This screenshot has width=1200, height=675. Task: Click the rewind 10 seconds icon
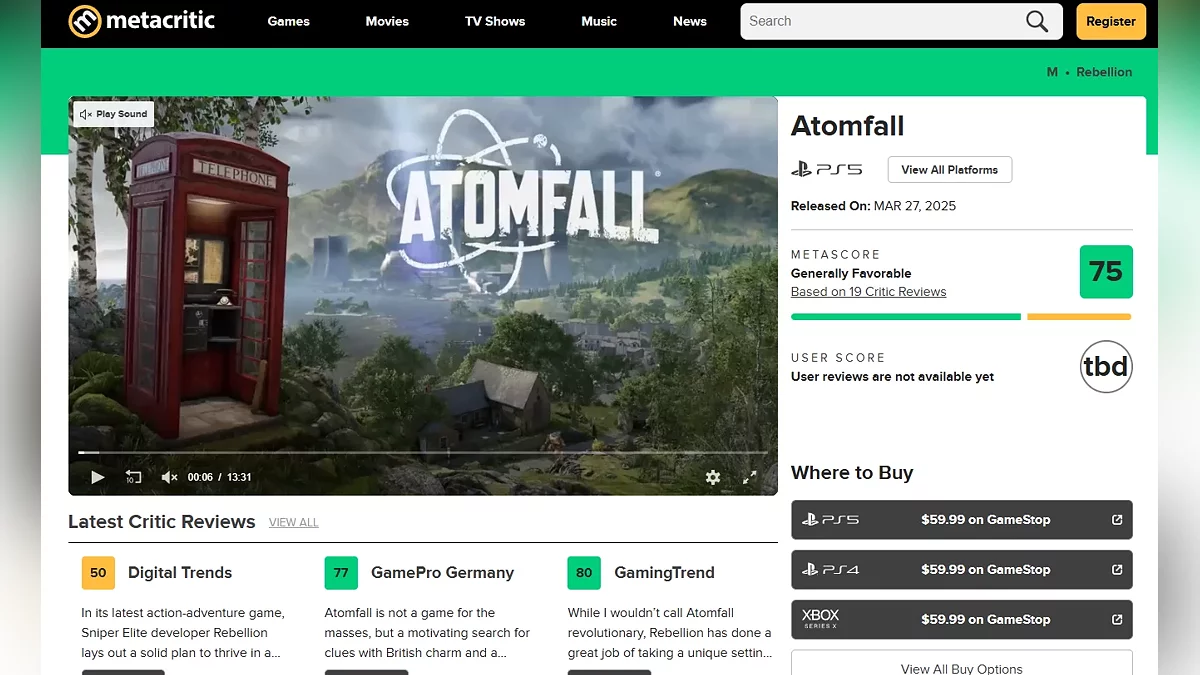pos(133,477)
